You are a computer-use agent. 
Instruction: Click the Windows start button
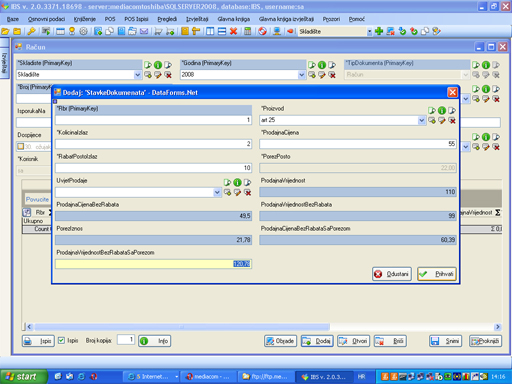point(23,377)
